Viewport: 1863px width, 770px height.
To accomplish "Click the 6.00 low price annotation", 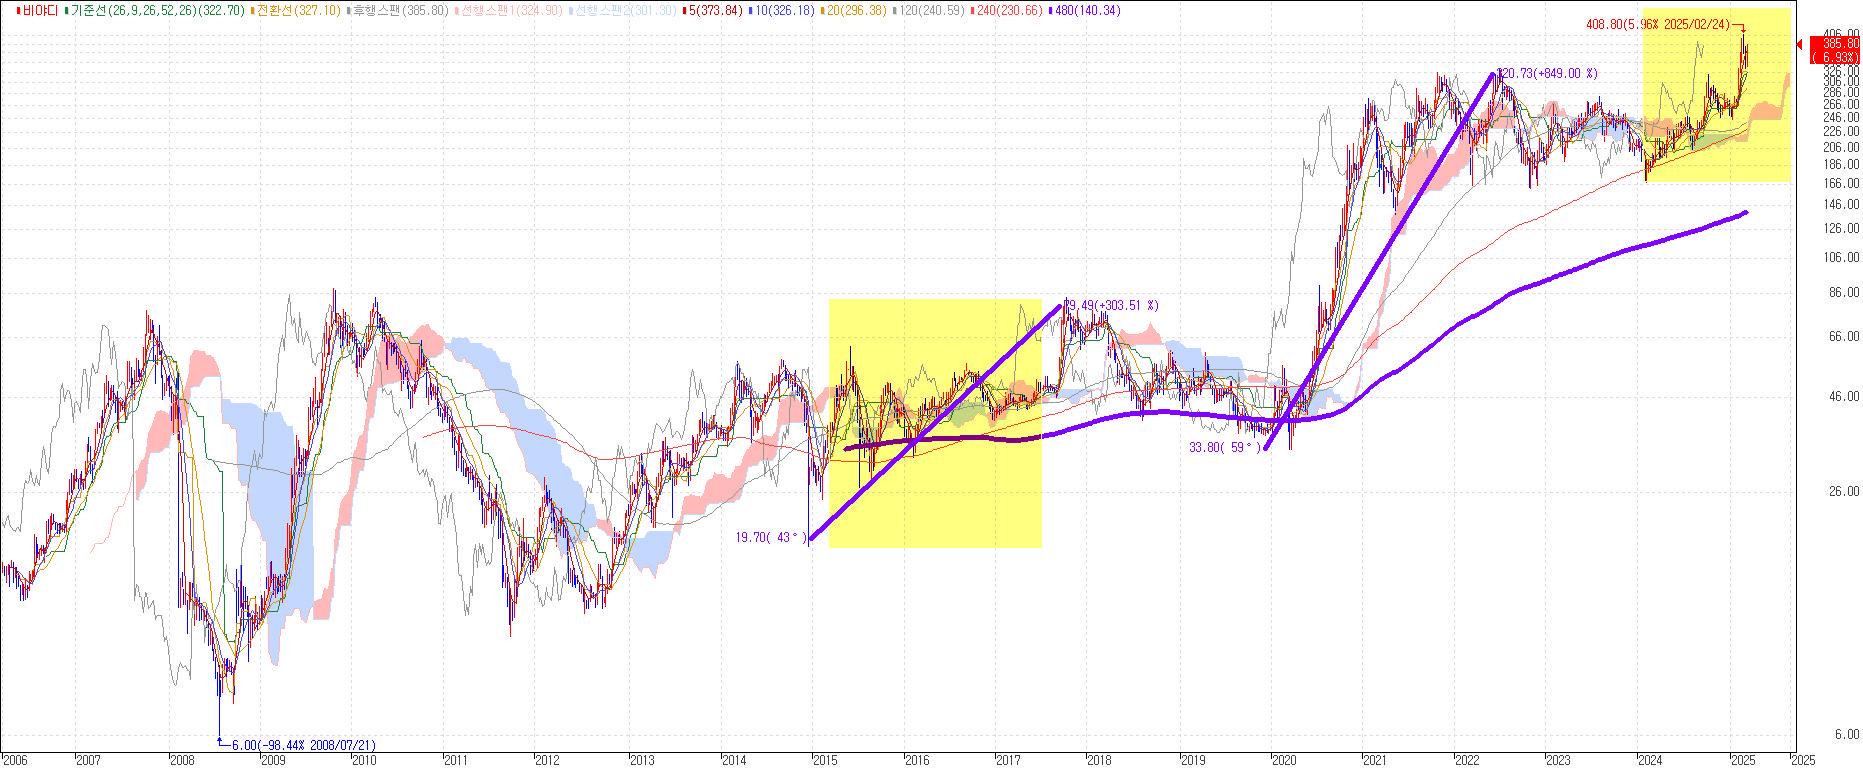I will coord(303,745).
